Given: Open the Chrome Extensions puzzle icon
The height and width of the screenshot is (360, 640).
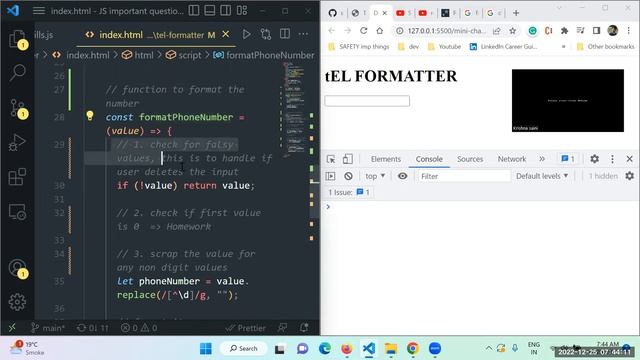Looking at the screenshot, I should (x=564, y=31).
